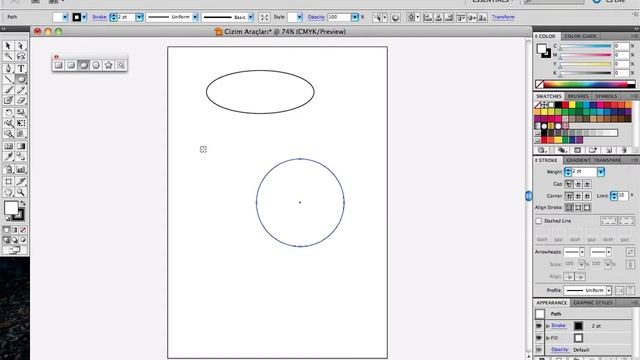Select the Direct Selection tool
Image resolution: width=640 pixels, height=360 pixels.
pyautogui.click(x=20, y=46)
